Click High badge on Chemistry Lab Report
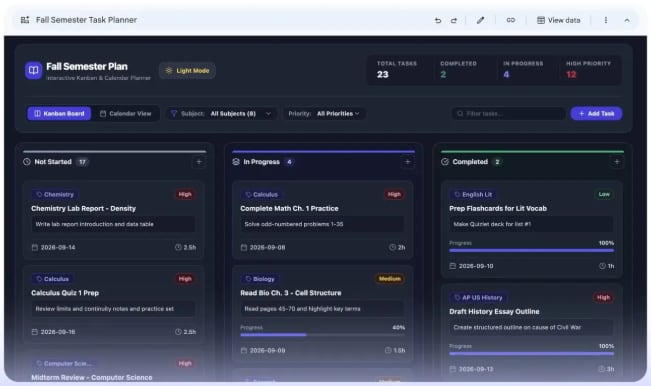The width and height of the screenshot is (651, 386). click(185, 194)
